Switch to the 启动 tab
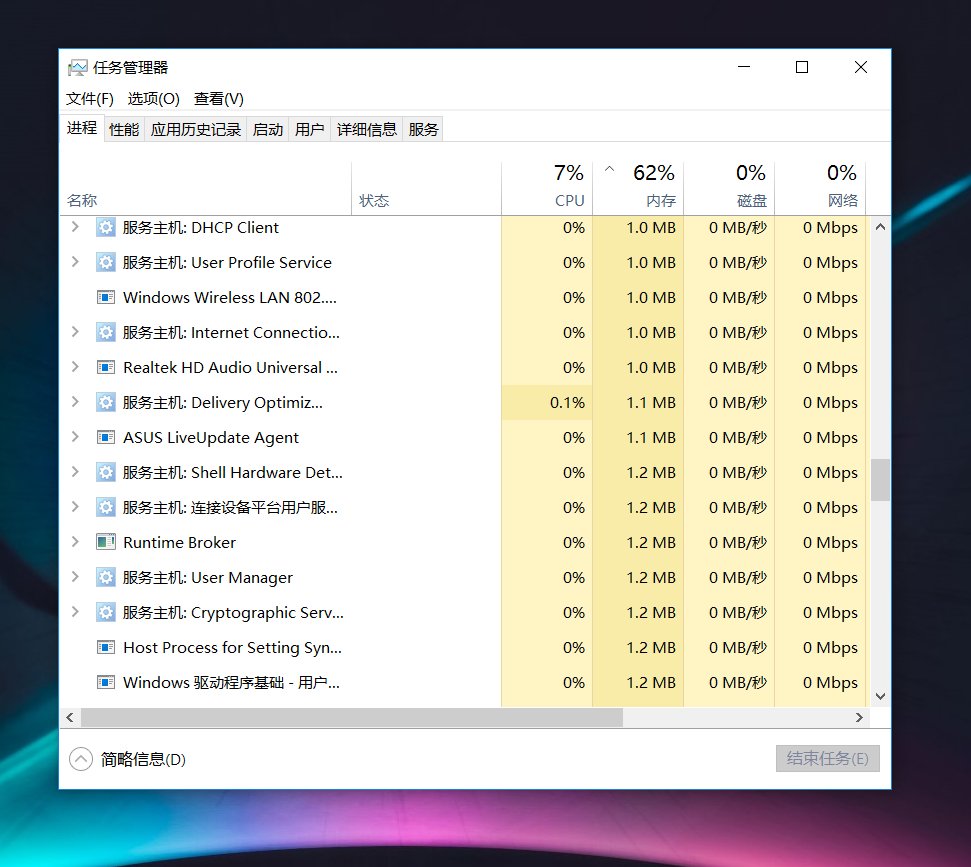This screenshot has width=971, height=867. coord(268,129)
